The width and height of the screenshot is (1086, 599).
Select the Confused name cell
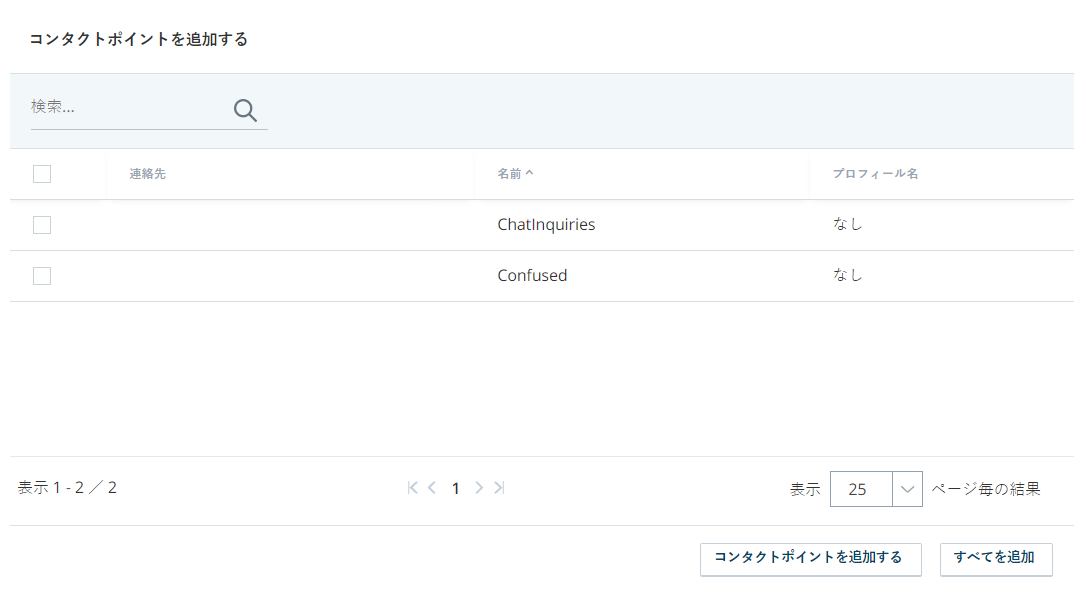click(532, 275)
